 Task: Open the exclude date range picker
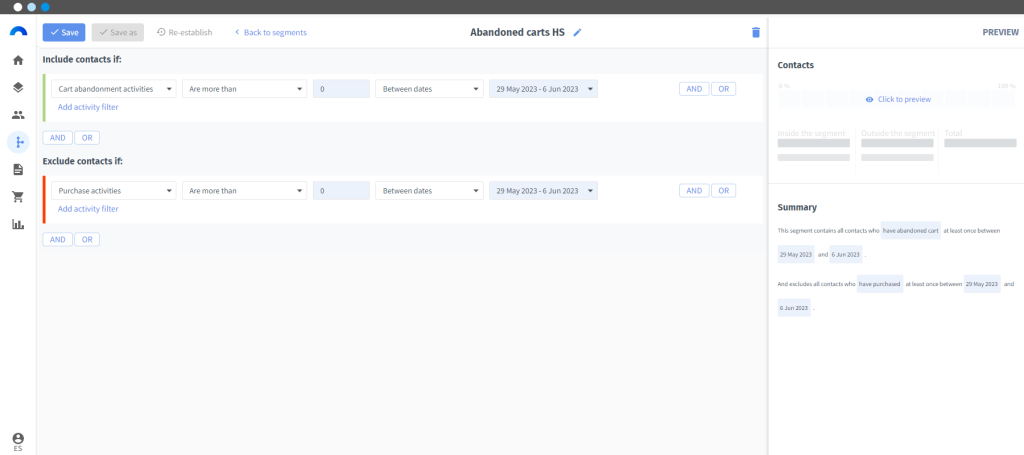(x=543, y=191)
